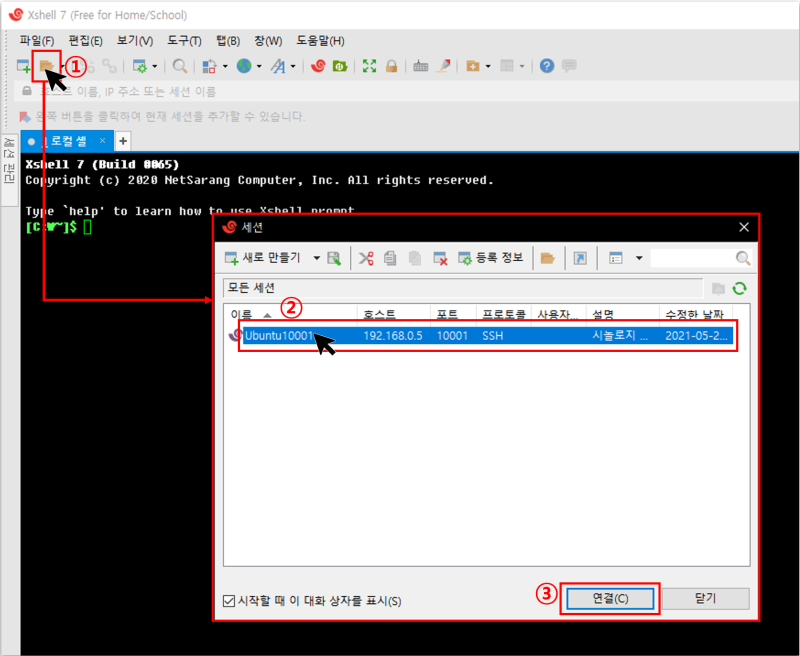Click the color scheme icon in main toolbar

tap(209, 66)
